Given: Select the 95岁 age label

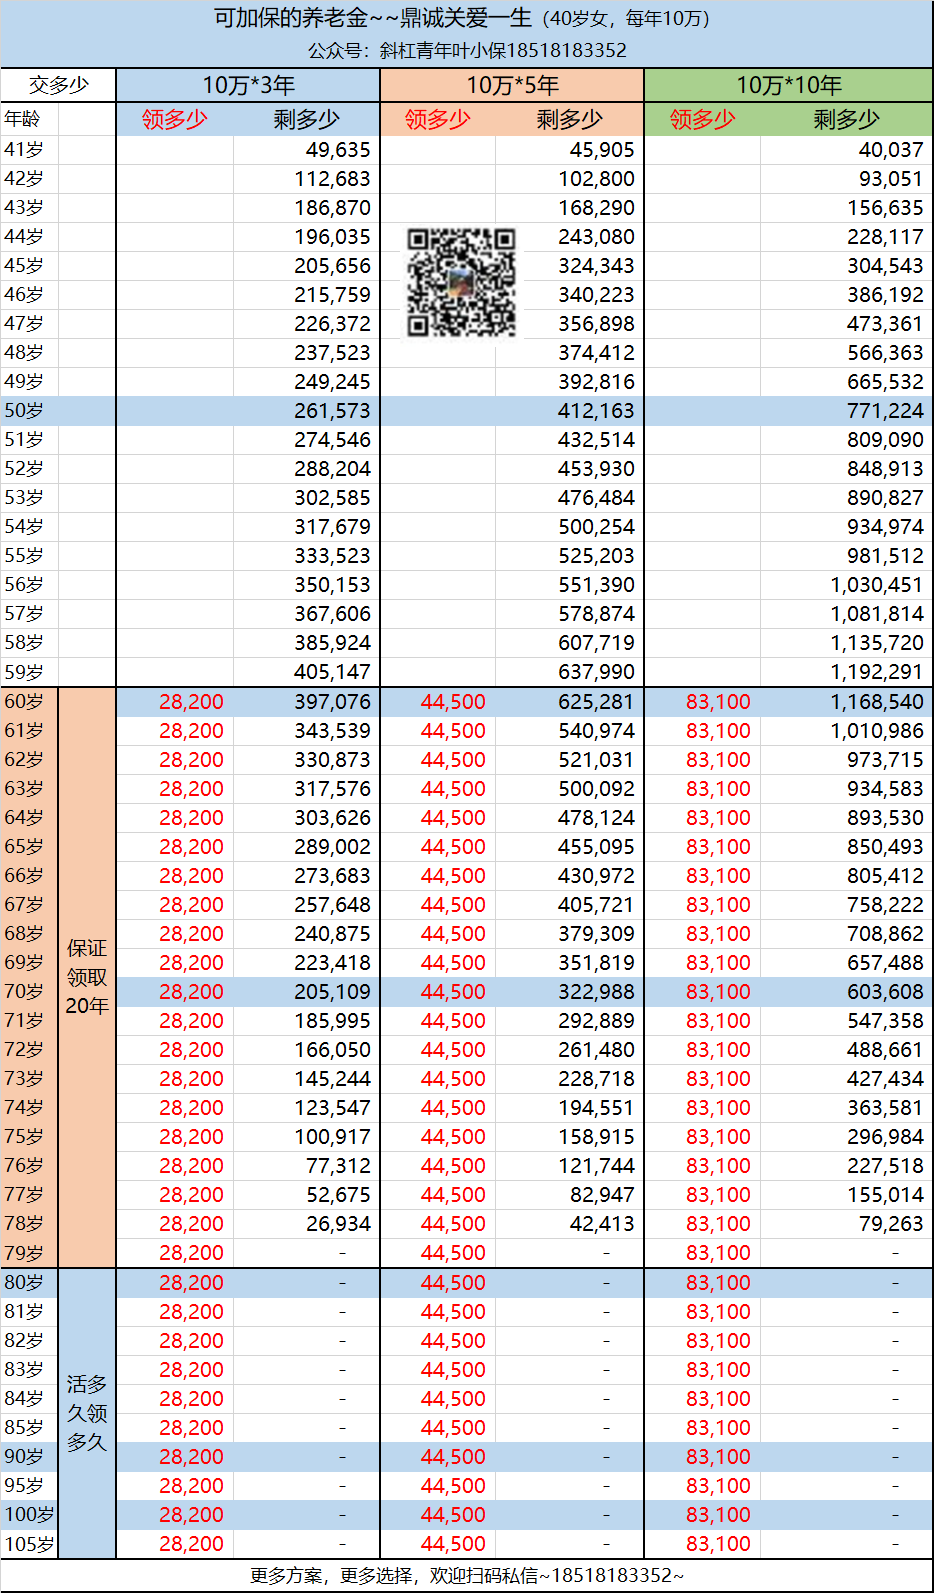Looking at the screenshot, I should tap(24, 1486).
